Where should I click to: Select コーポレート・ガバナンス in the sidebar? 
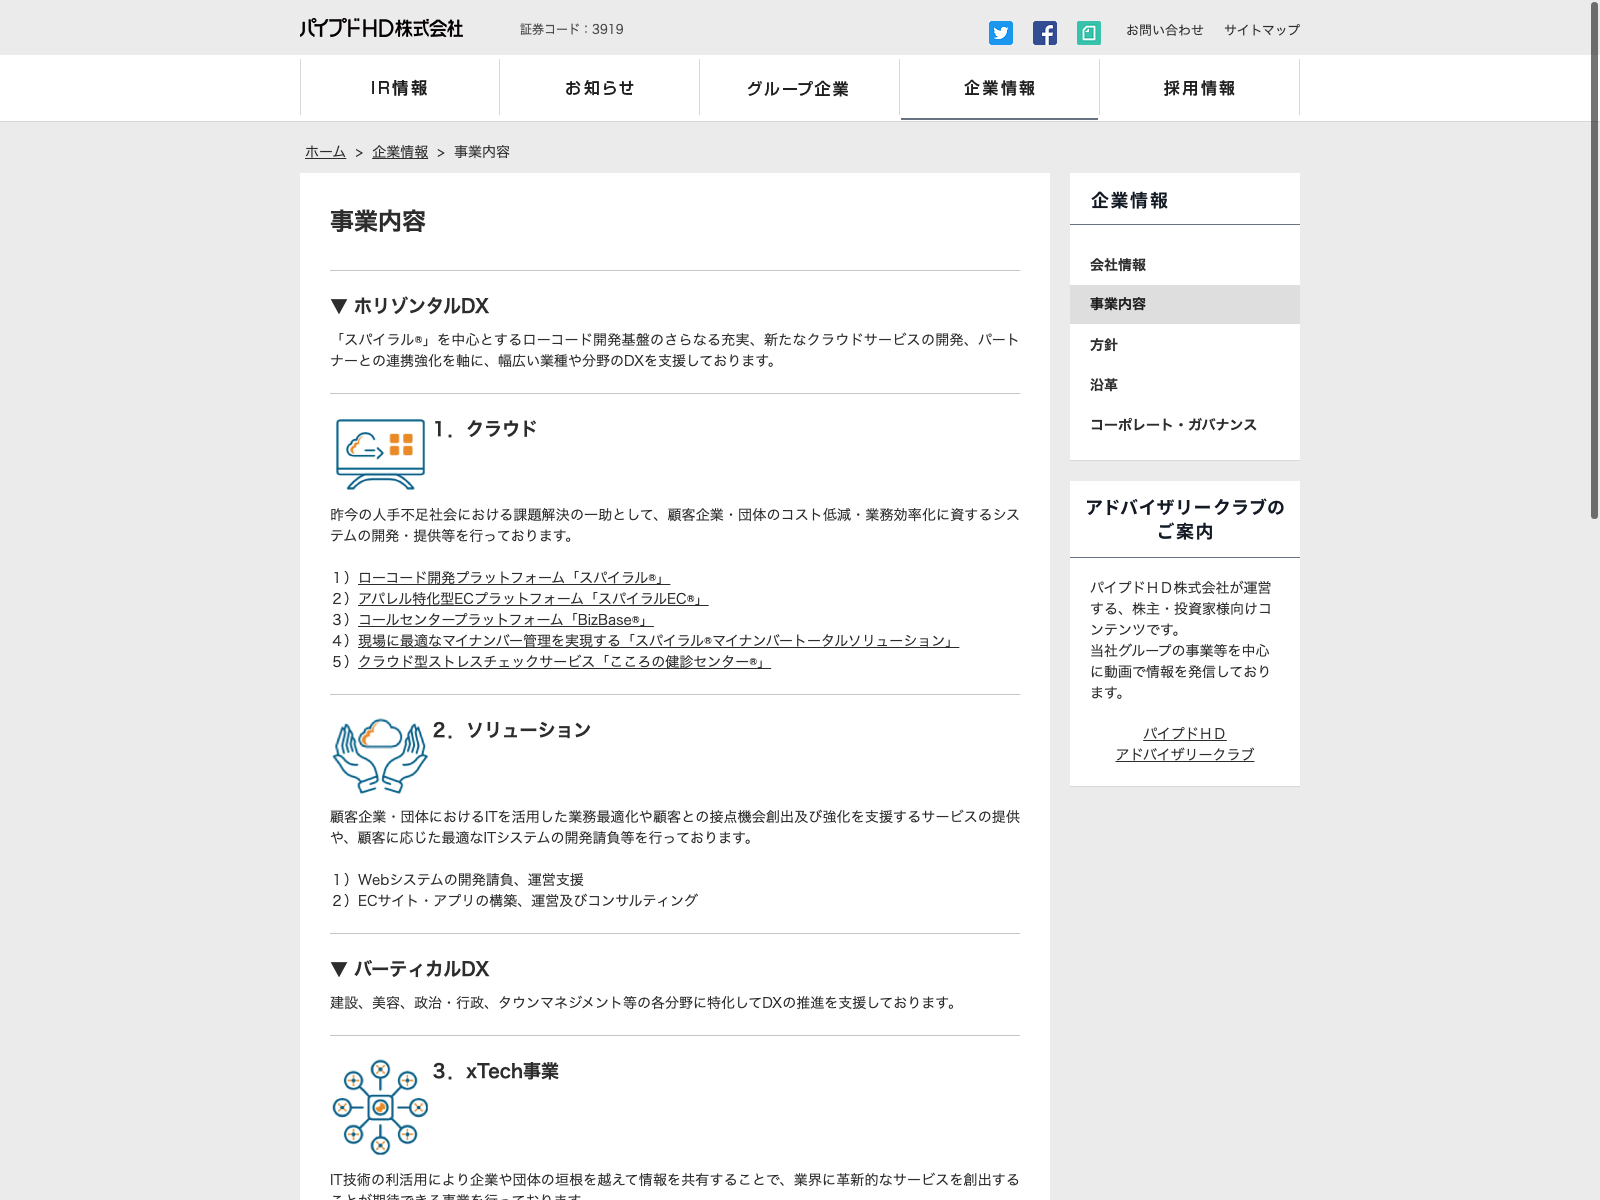(1173, 425)
